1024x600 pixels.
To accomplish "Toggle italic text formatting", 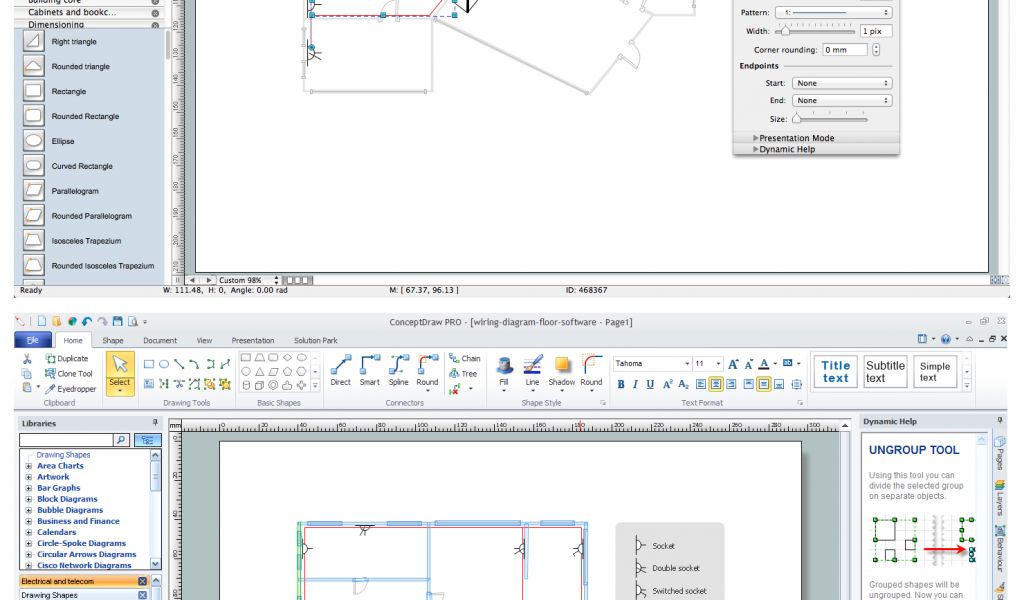I will (635, 384).
